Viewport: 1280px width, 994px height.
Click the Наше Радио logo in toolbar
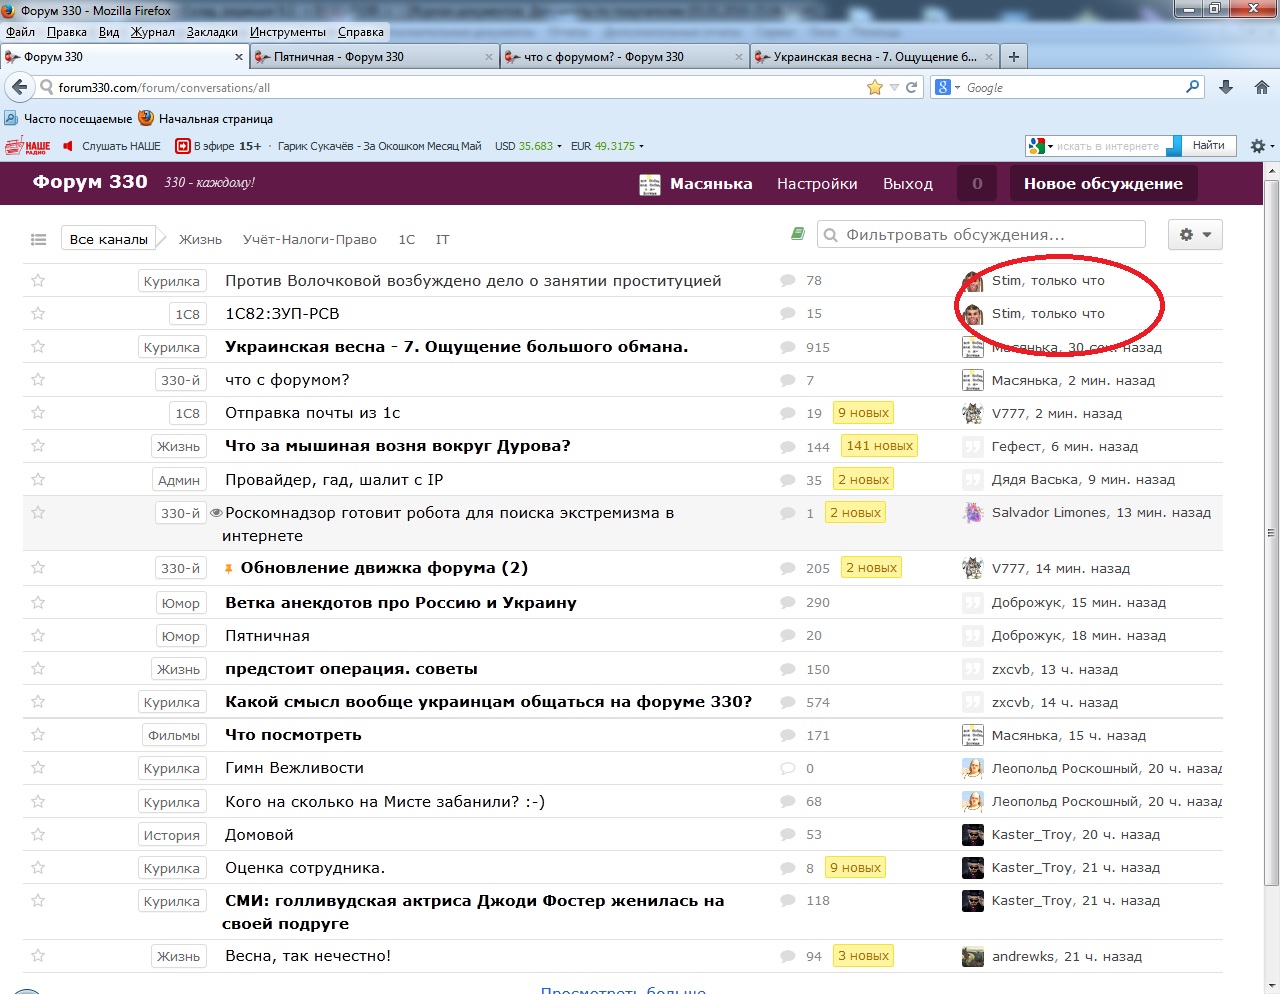pos(28,146)
